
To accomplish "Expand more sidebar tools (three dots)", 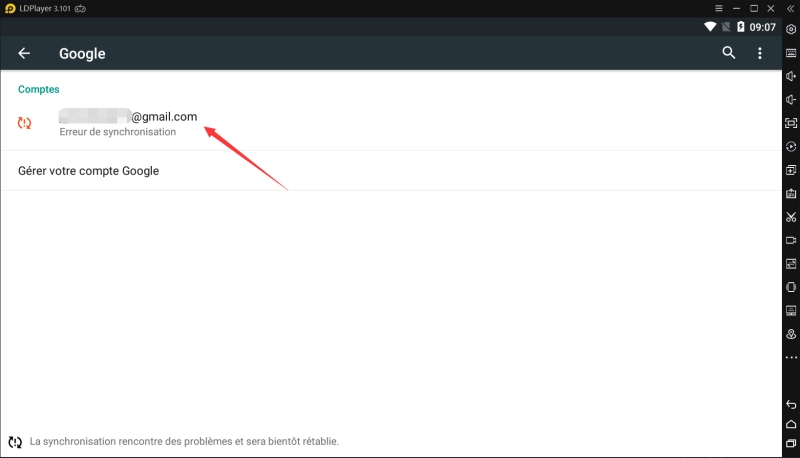I will pos(791,358).
